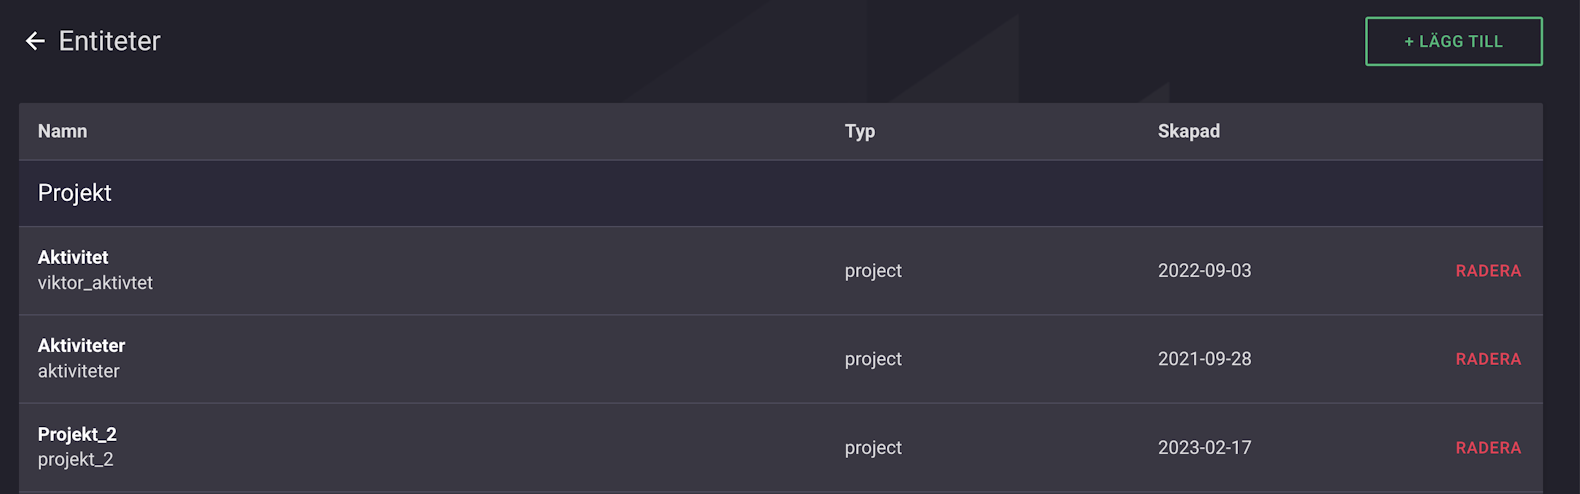This screenshot has width=1580, height=494.
Task: Click the type cell of the Aktivitet row
Action: point(873,271)
